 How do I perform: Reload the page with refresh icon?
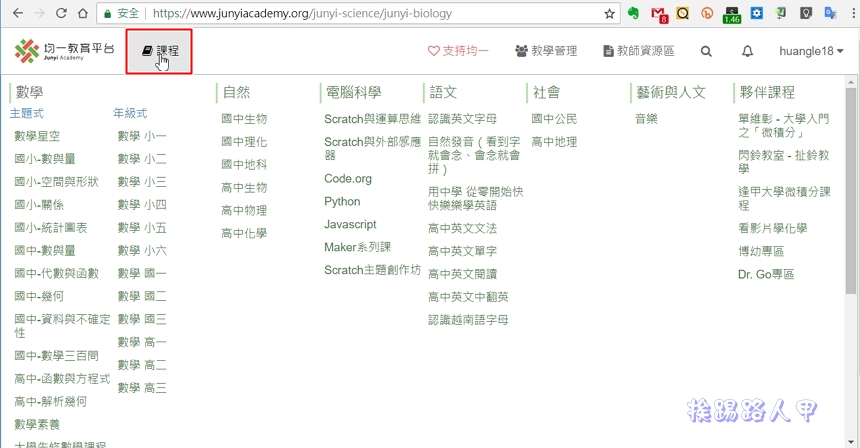tap(61, 13)
